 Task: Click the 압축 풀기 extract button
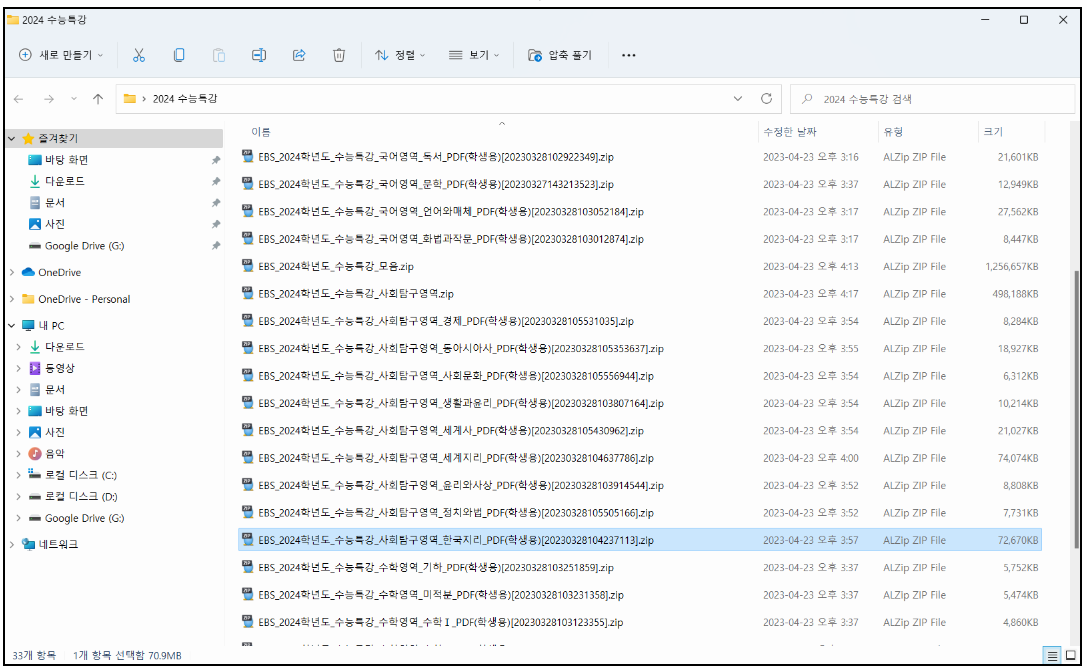[x=560, y=55]
